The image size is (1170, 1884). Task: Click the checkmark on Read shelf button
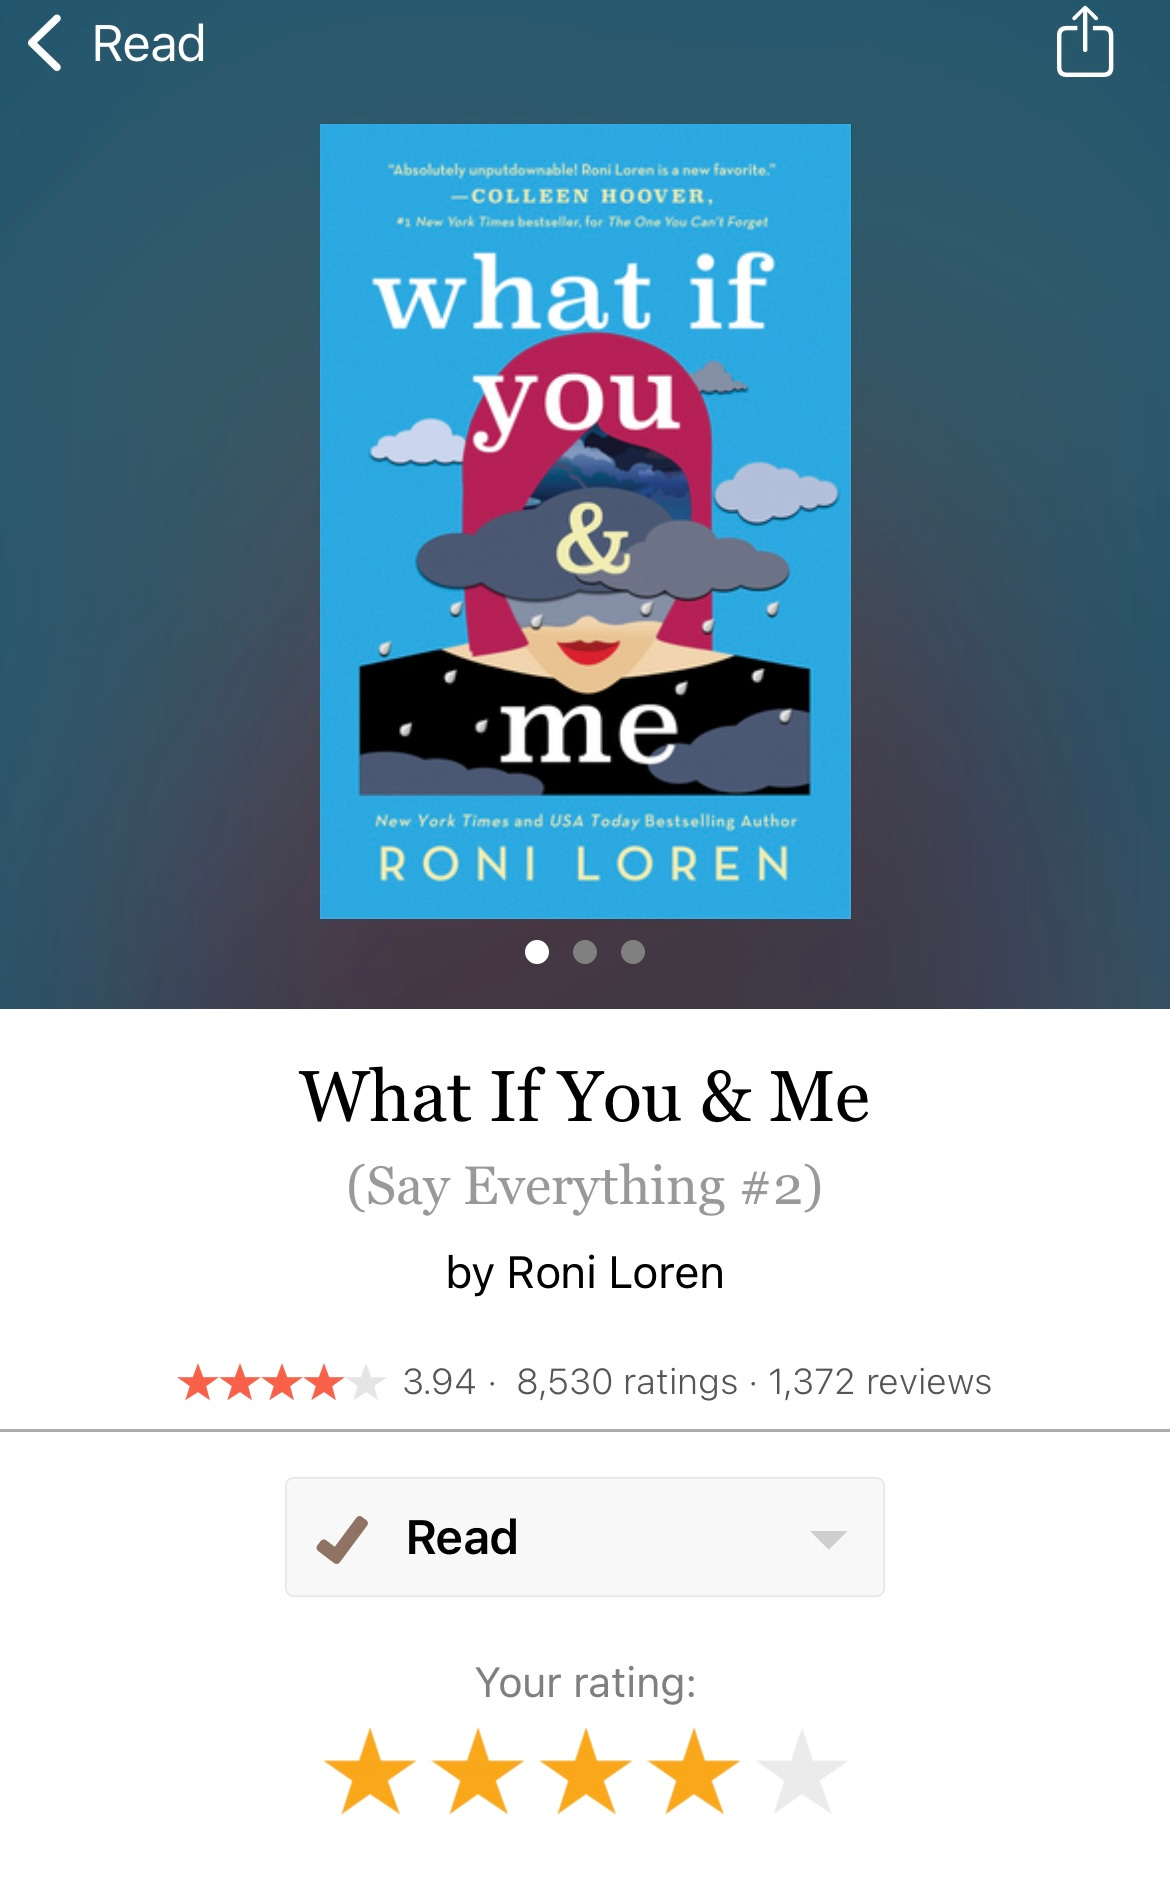tap(342, 1538)
